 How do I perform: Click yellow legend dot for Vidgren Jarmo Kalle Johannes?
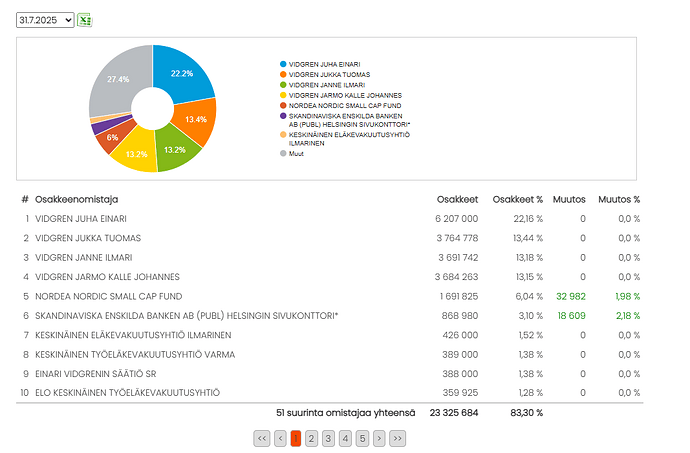[283, 95]
